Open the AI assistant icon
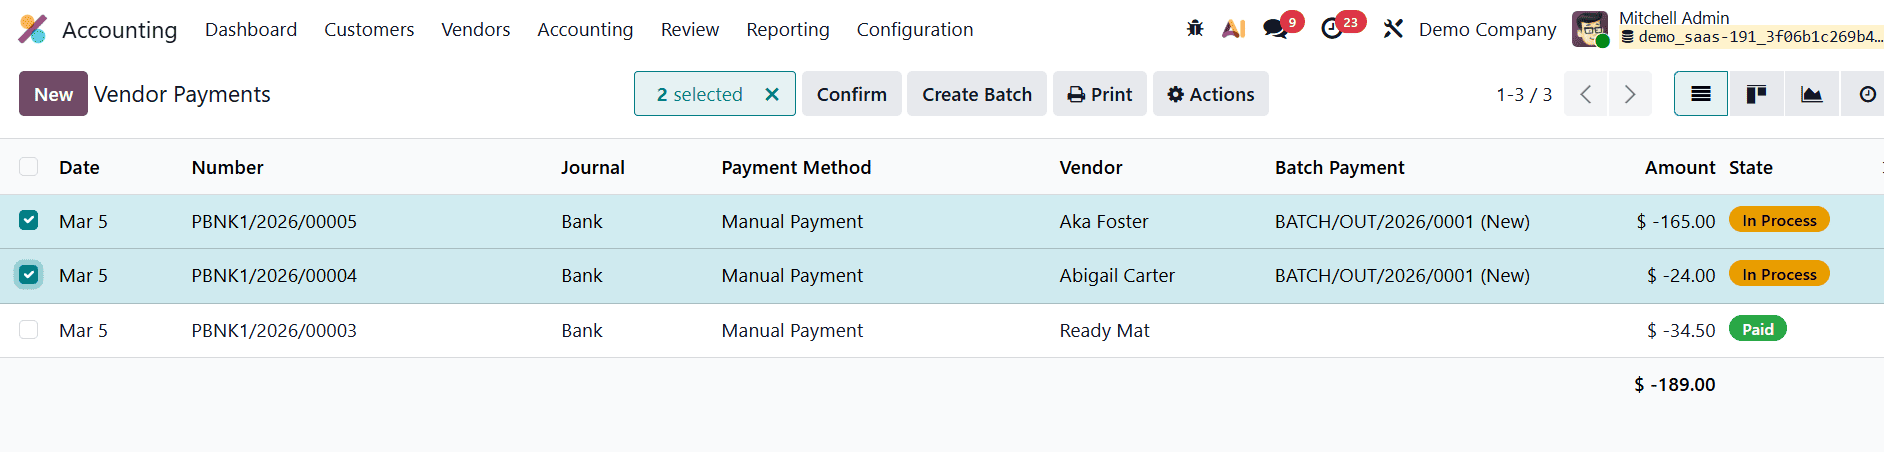The image size is (1884, 452). 1233,29
